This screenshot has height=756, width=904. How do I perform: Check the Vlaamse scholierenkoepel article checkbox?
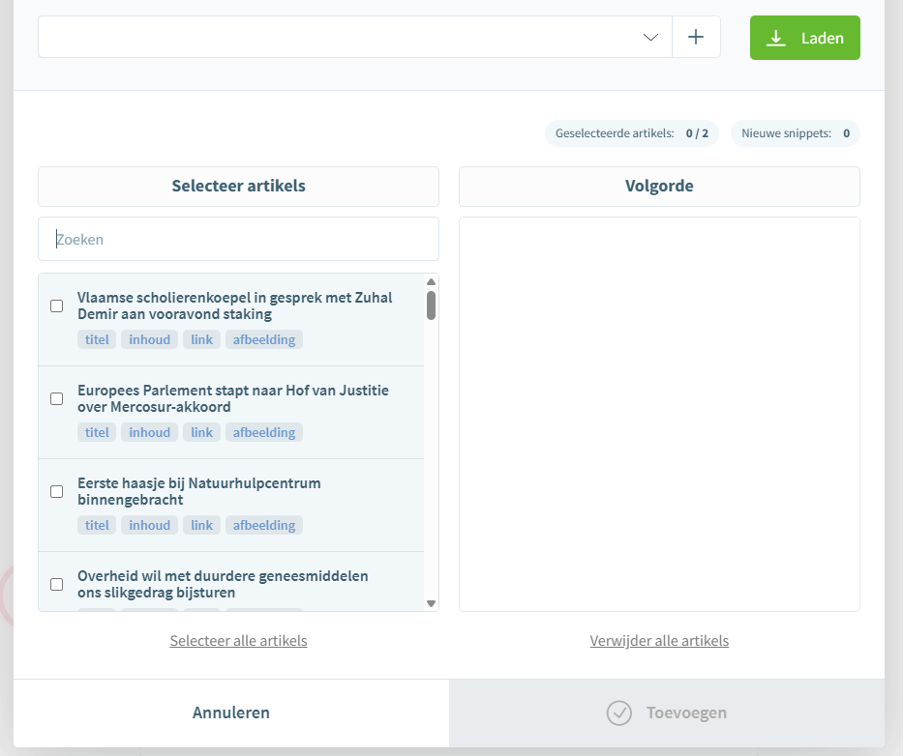(57, 306)
